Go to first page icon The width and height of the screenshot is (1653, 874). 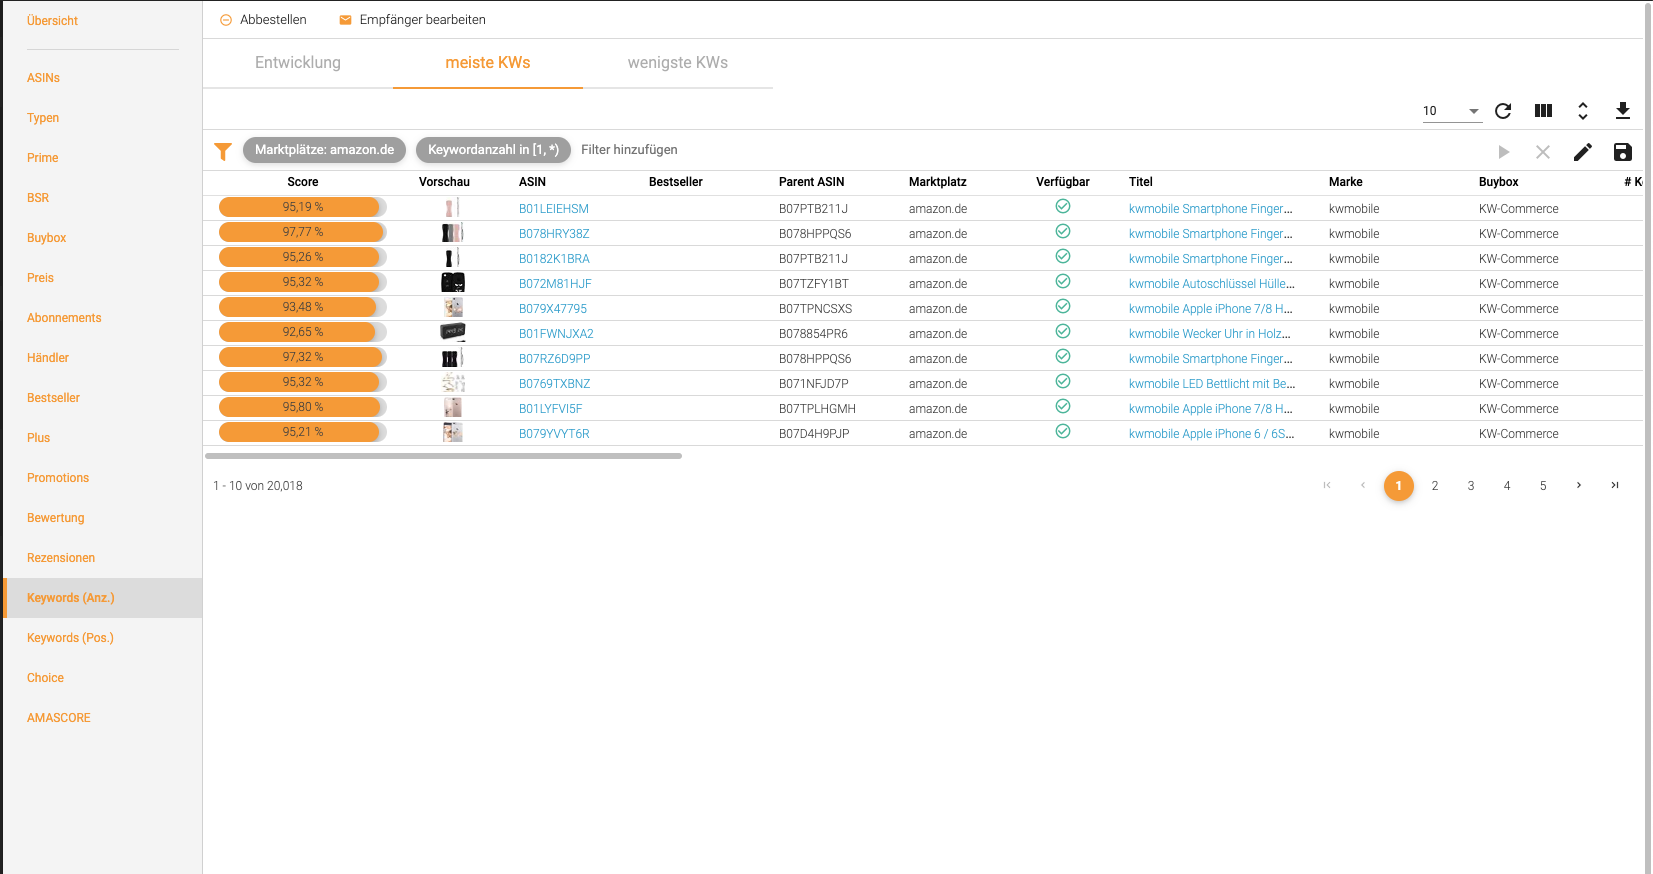1327,485
